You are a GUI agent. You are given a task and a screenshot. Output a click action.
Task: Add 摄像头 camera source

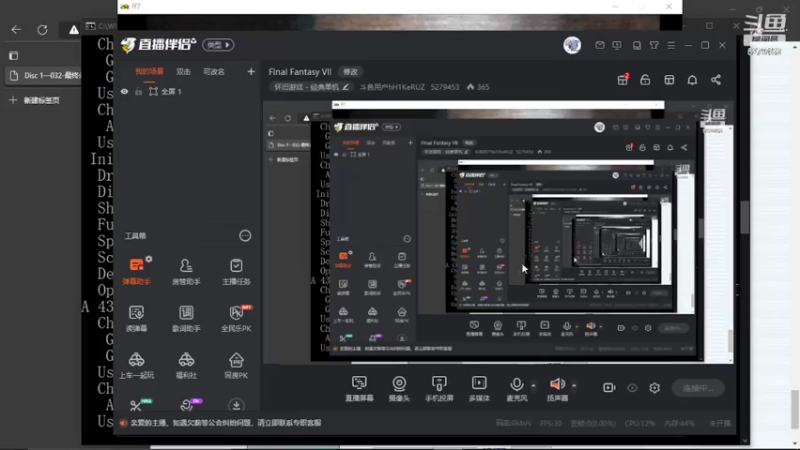pyautogui.click(x=399, y=388)
